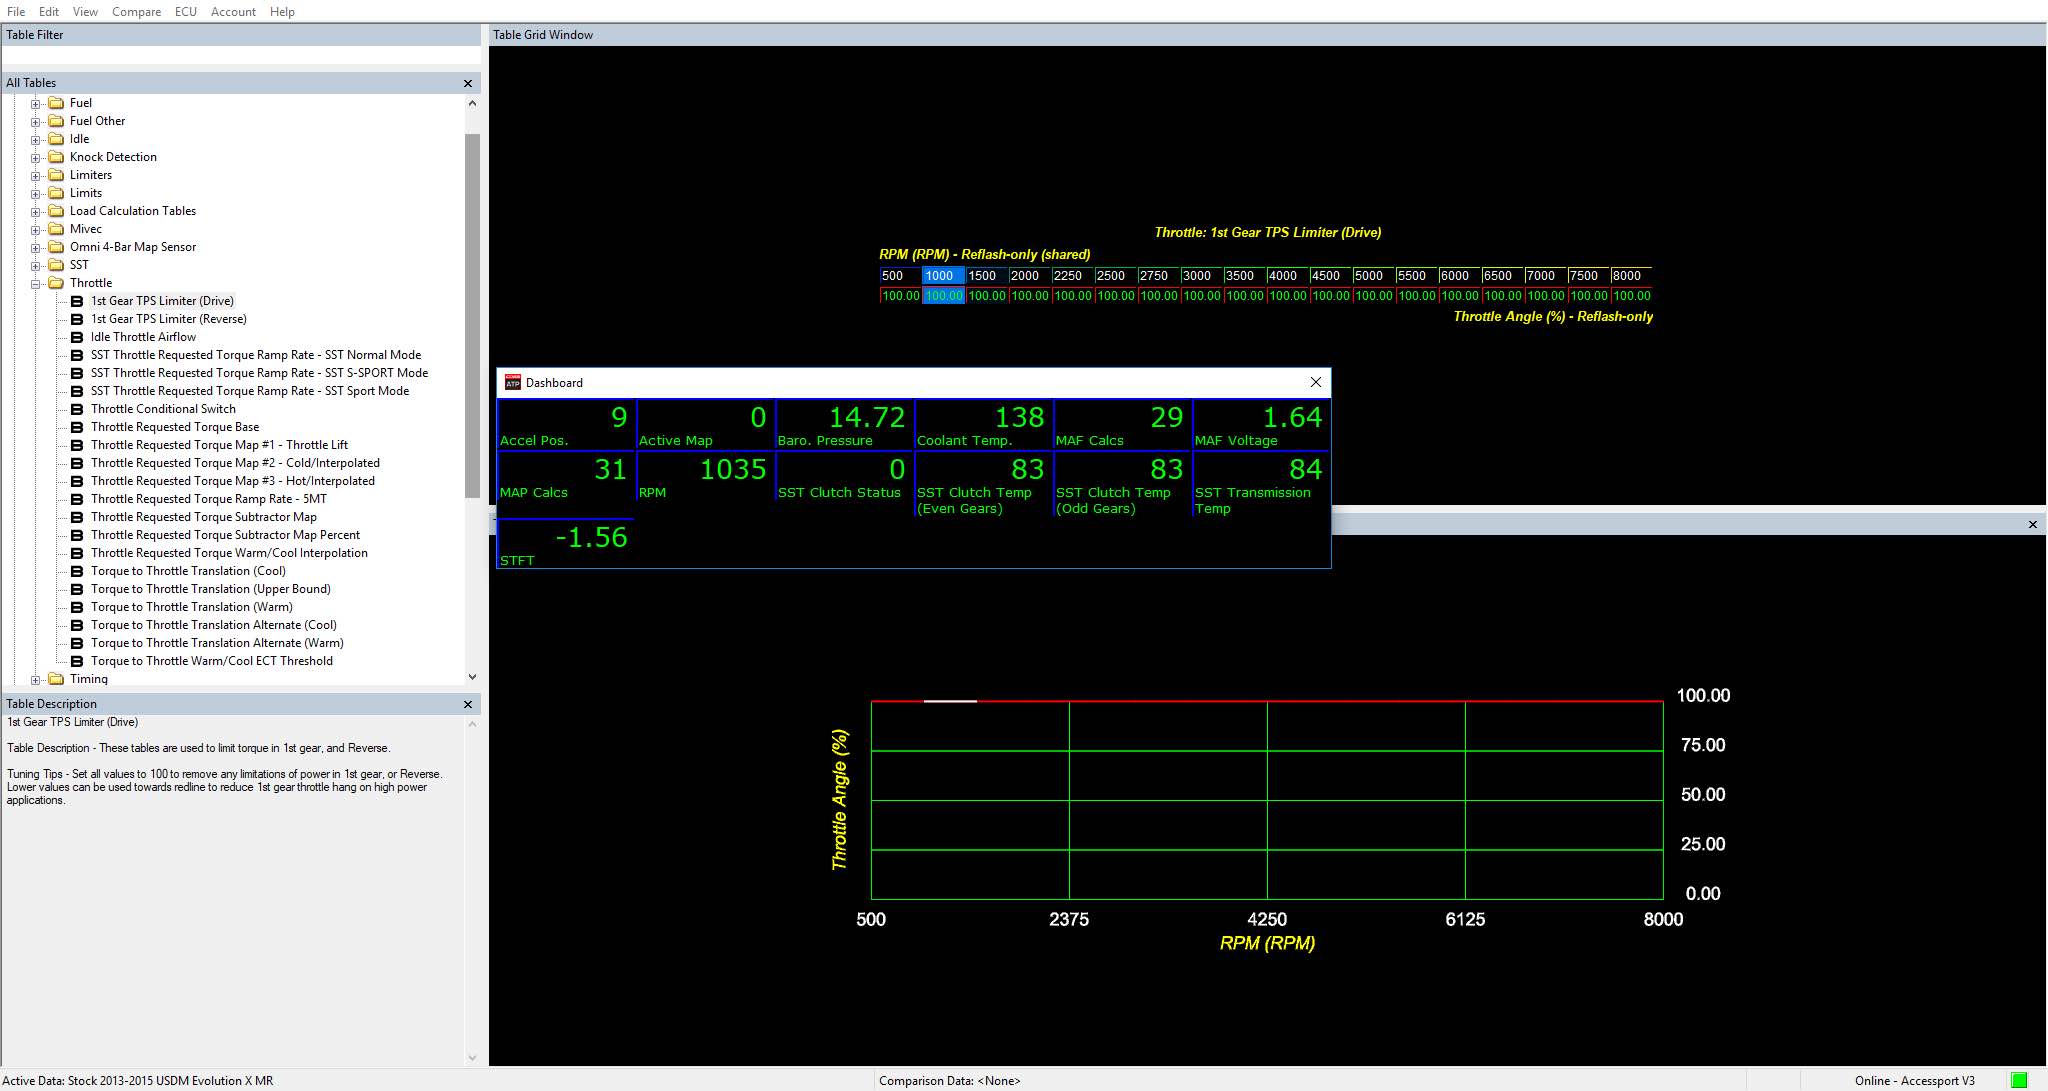Click table icon for Torque Warm/Cool Interpolation
2048x1091 pixels.
[x=77, y=553]
